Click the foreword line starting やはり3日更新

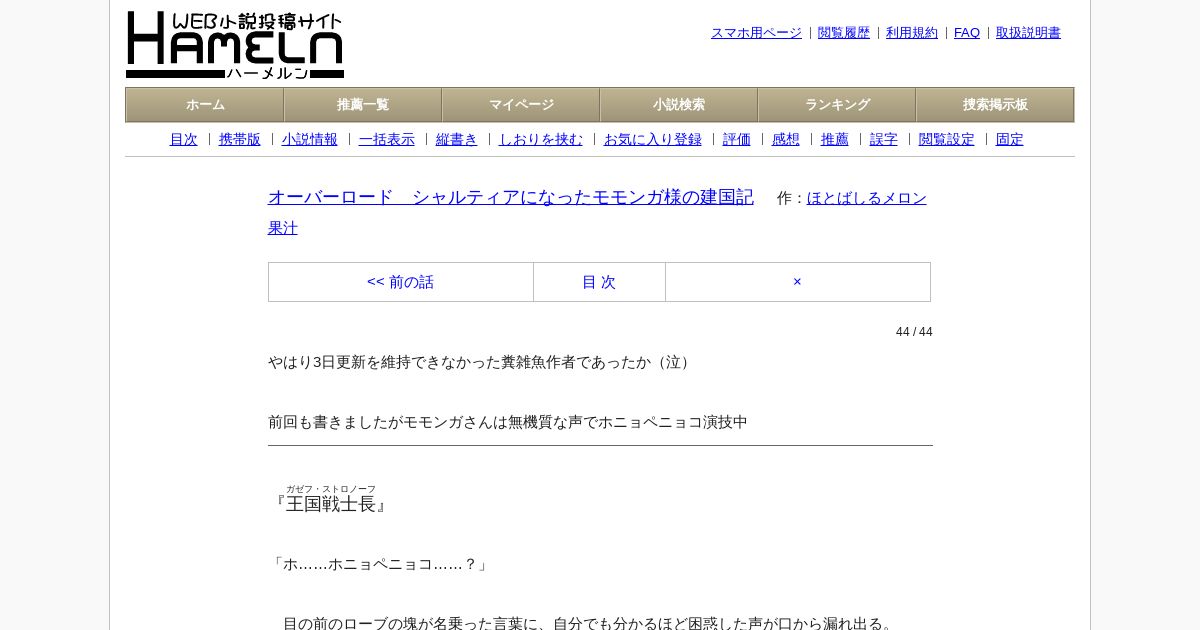point(482,362)
